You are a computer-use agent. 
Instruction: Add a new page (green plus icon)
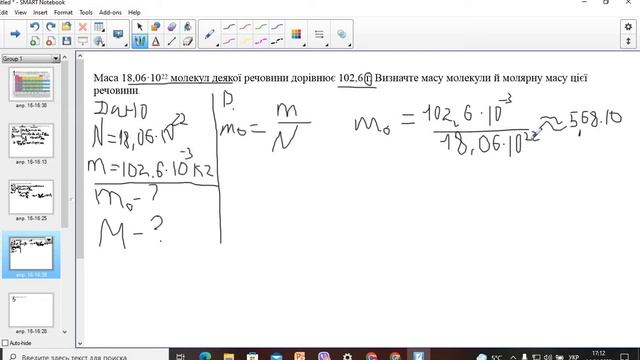[35, 41]
